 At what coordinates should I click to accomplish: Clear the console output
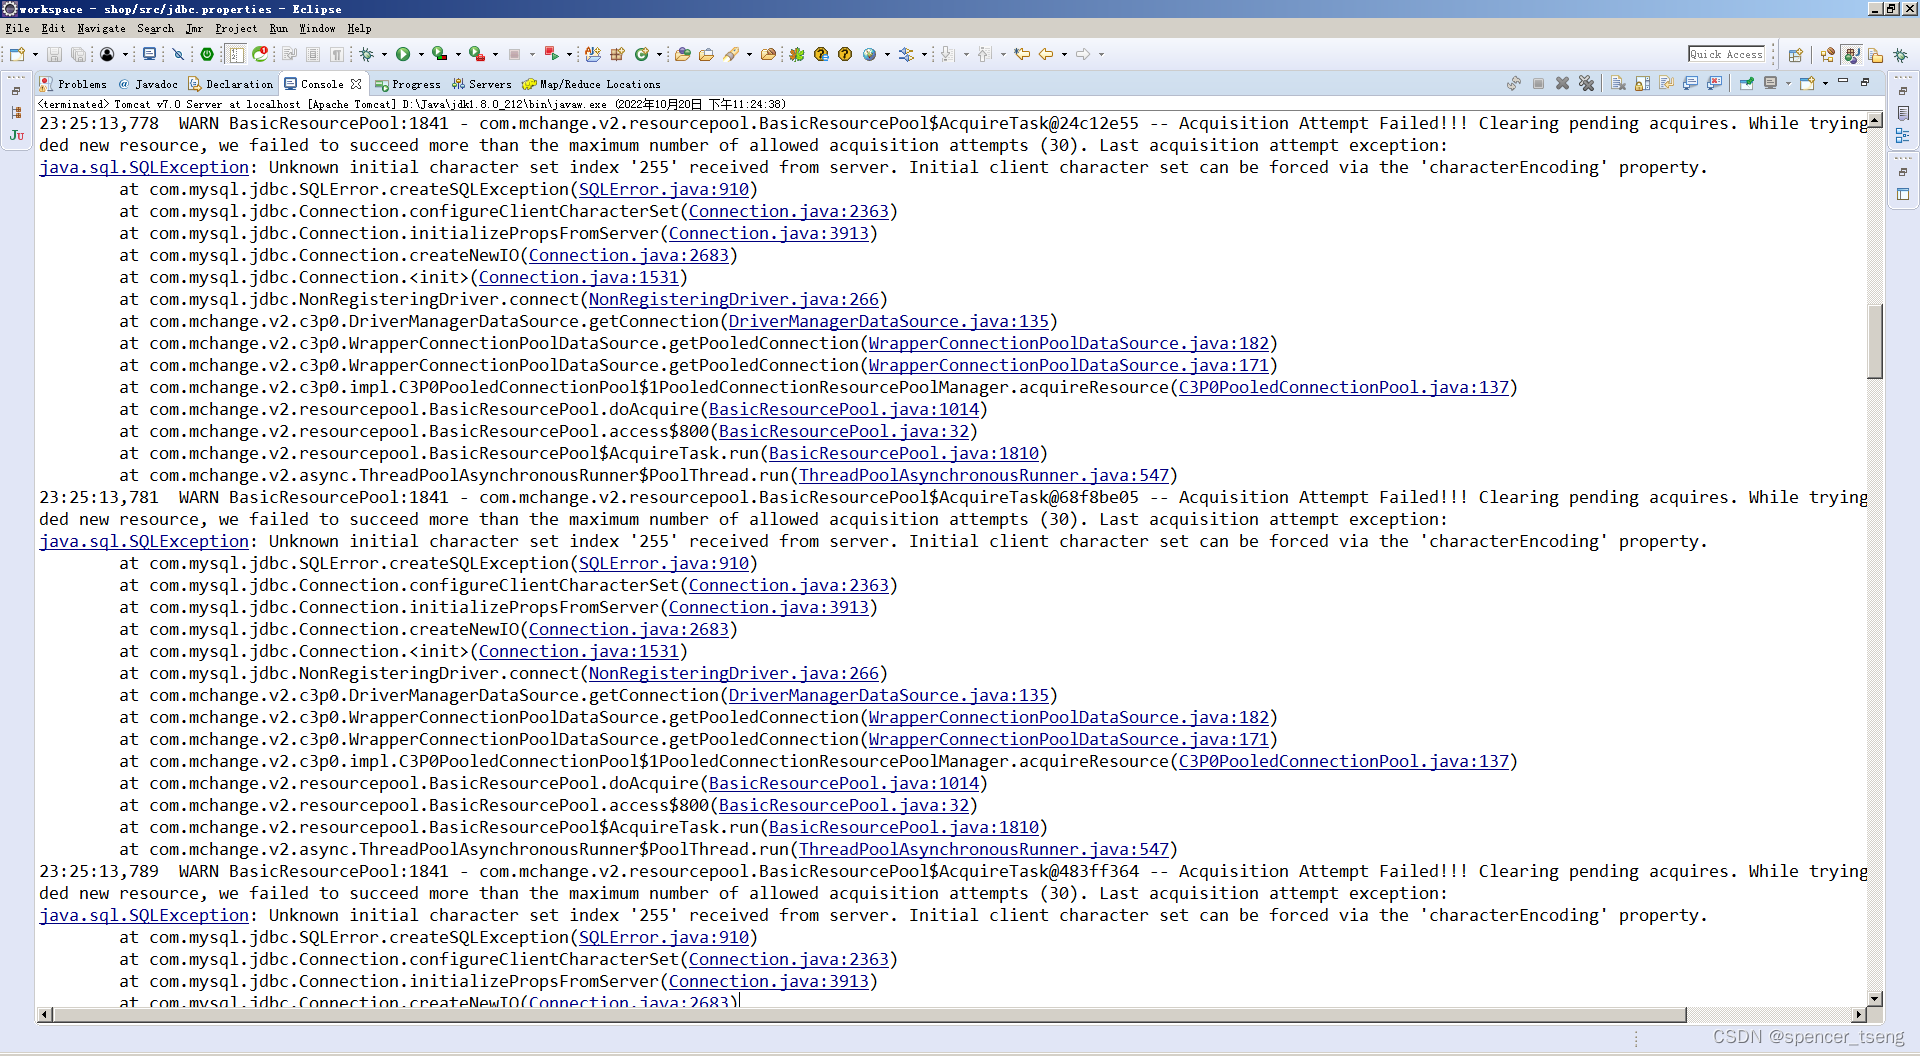[x=1619, y=83]
